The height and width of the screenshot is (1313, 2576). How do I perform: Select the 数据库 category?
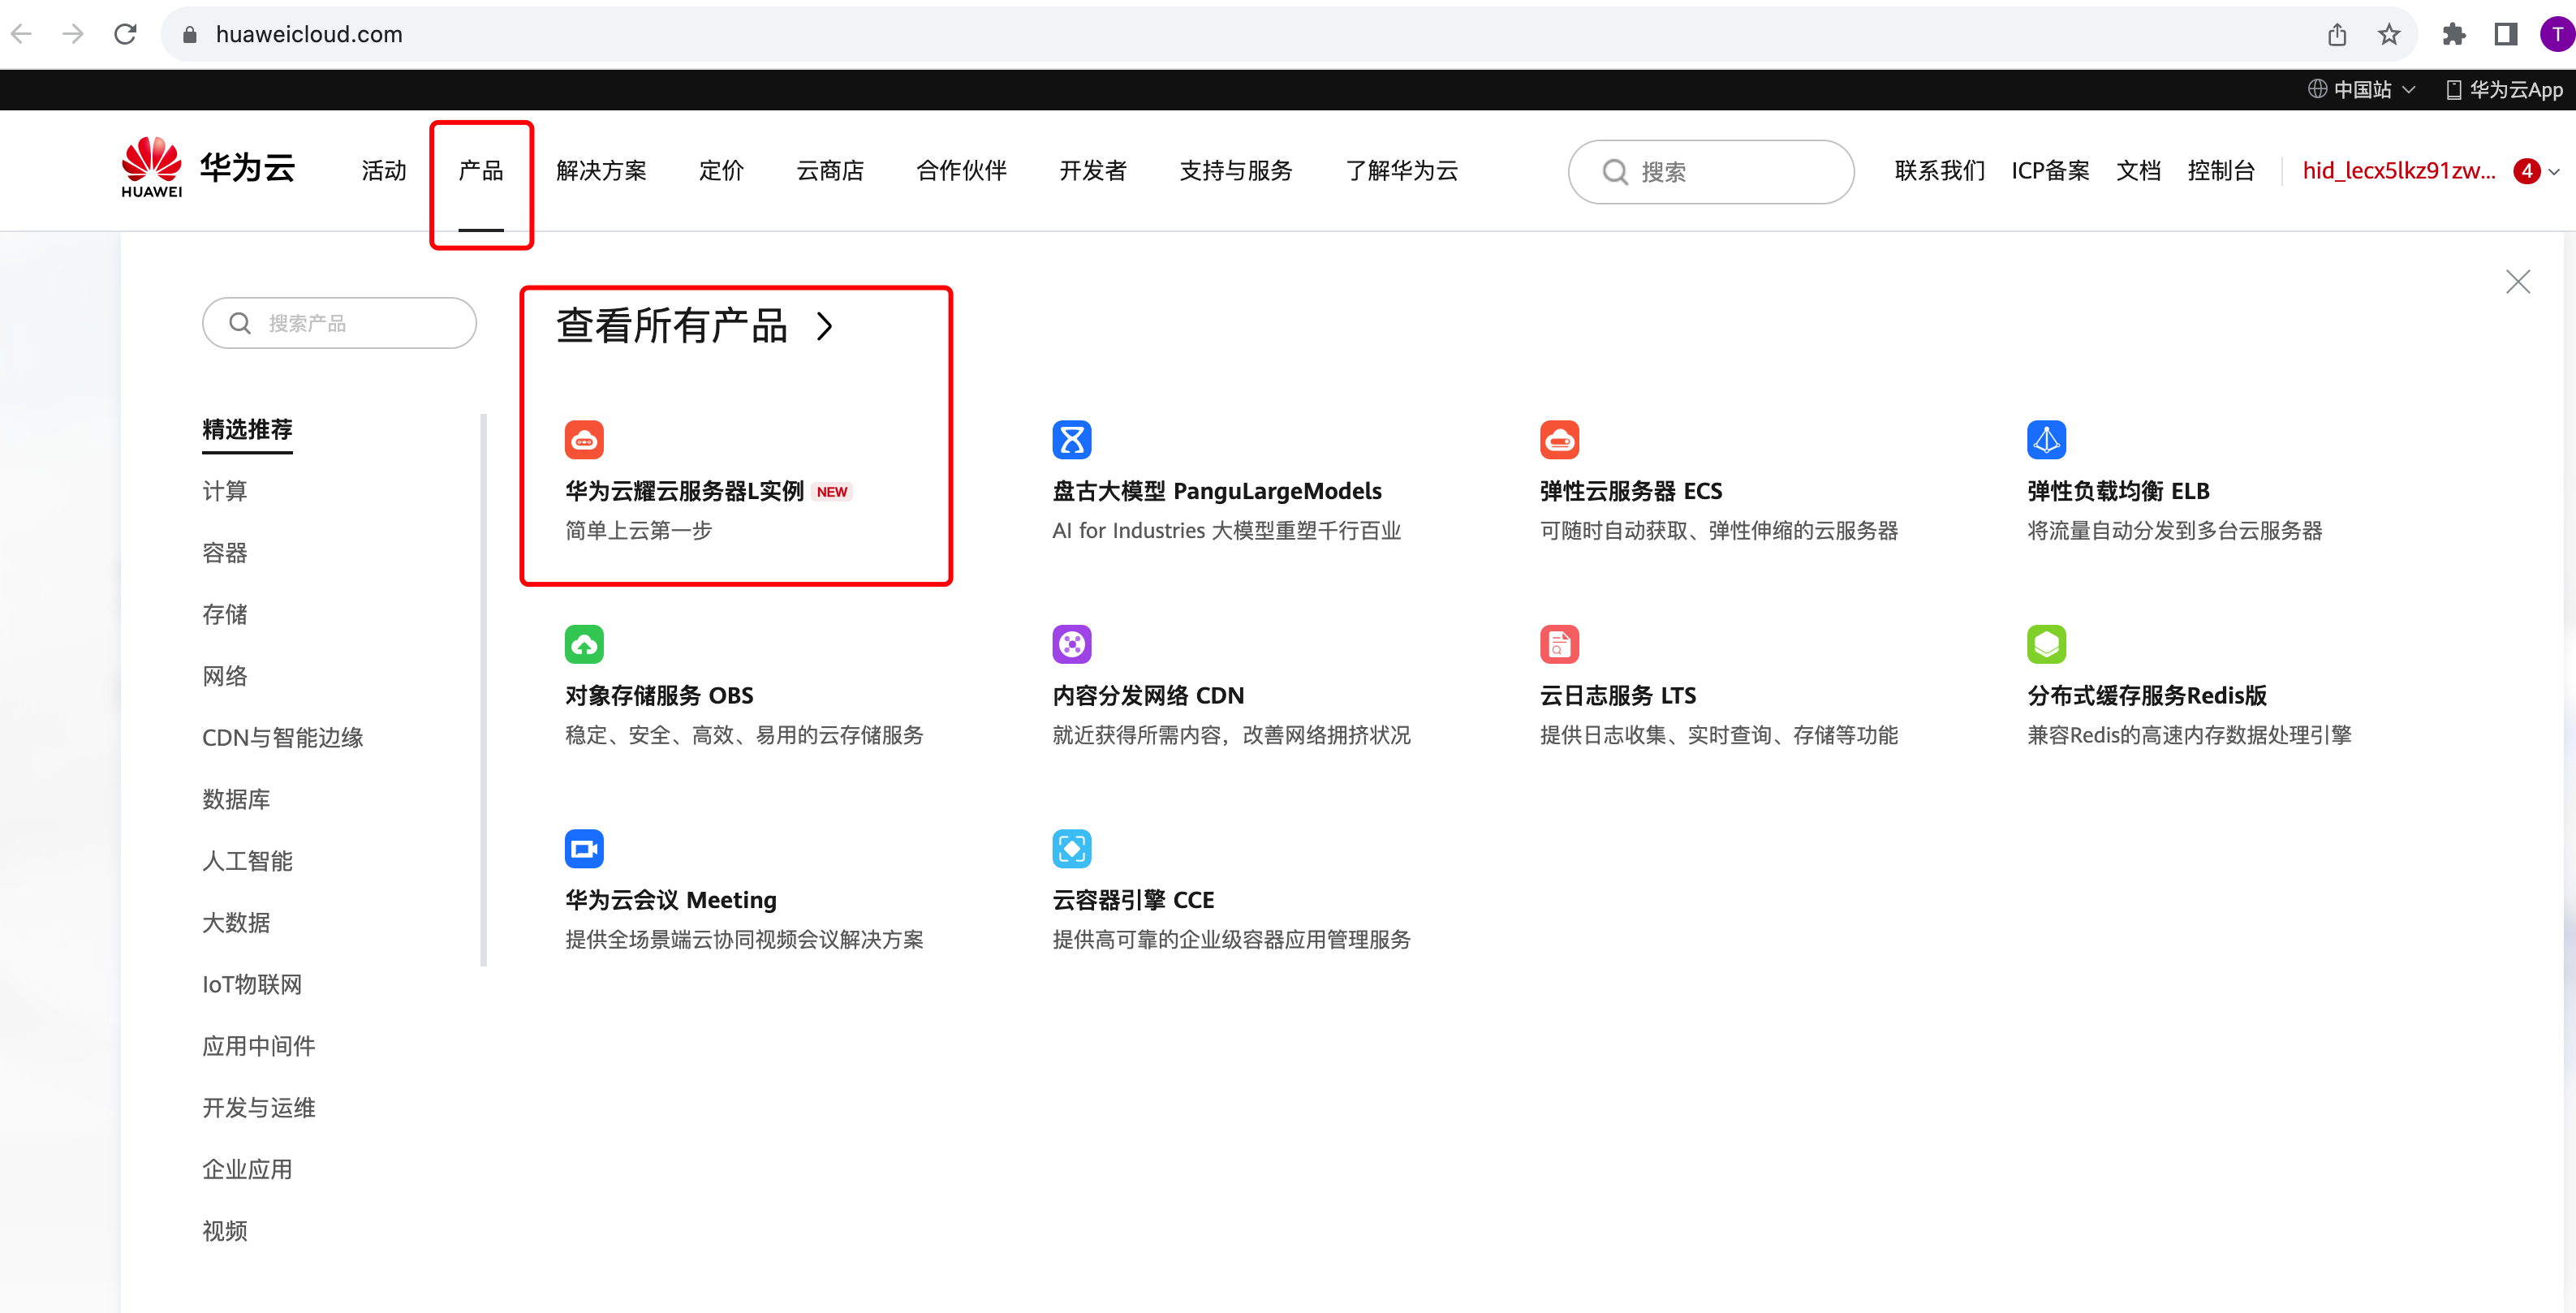236,799
